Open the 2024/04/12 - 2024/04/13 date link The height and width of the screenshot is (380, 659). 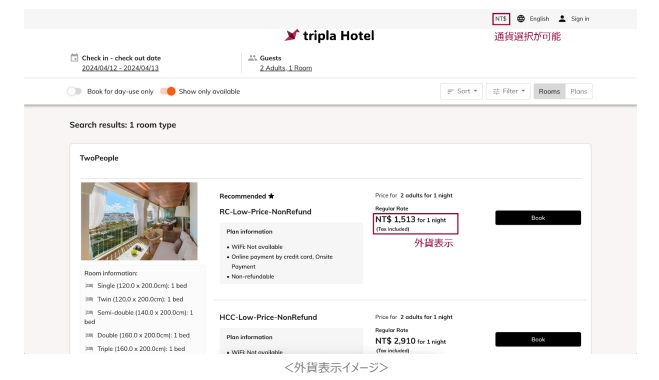pos(120,68)
